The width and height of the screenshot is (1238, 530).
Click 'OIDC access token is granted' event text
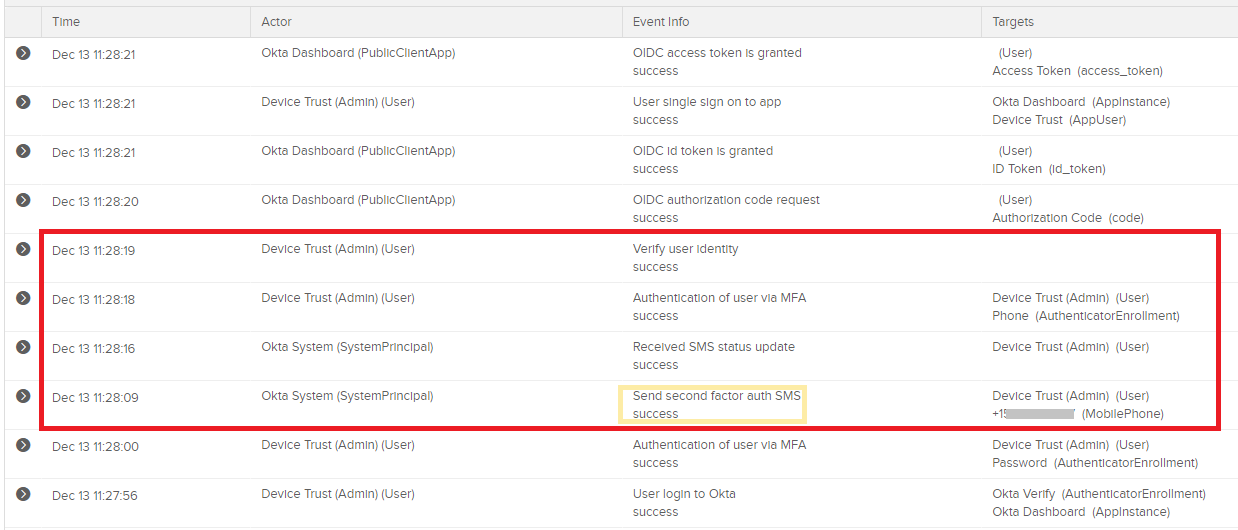click(717, 53)
